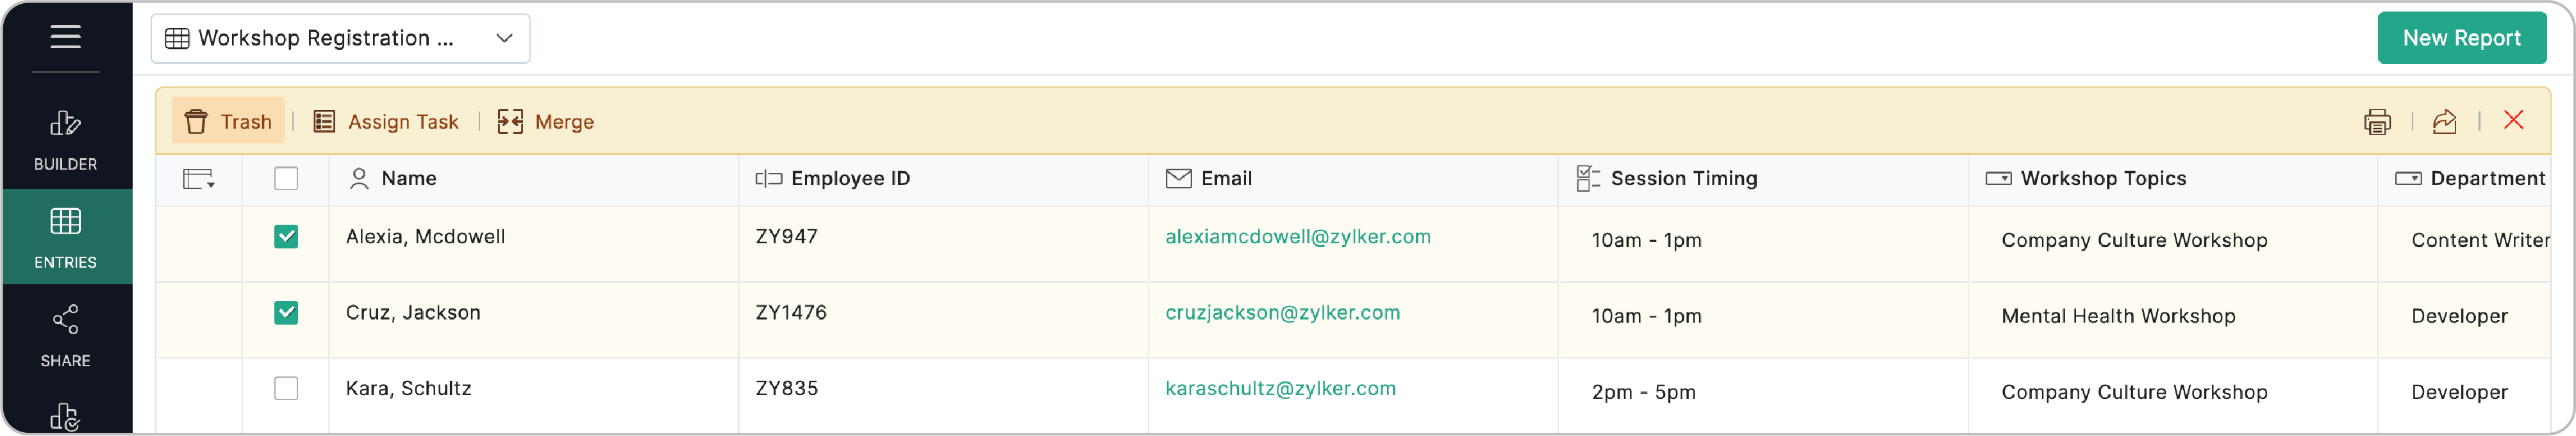Image resolution: width=2576 pixels, height=436 pixels.
Task: Click the New Report button
Action: pos(2461,38)
